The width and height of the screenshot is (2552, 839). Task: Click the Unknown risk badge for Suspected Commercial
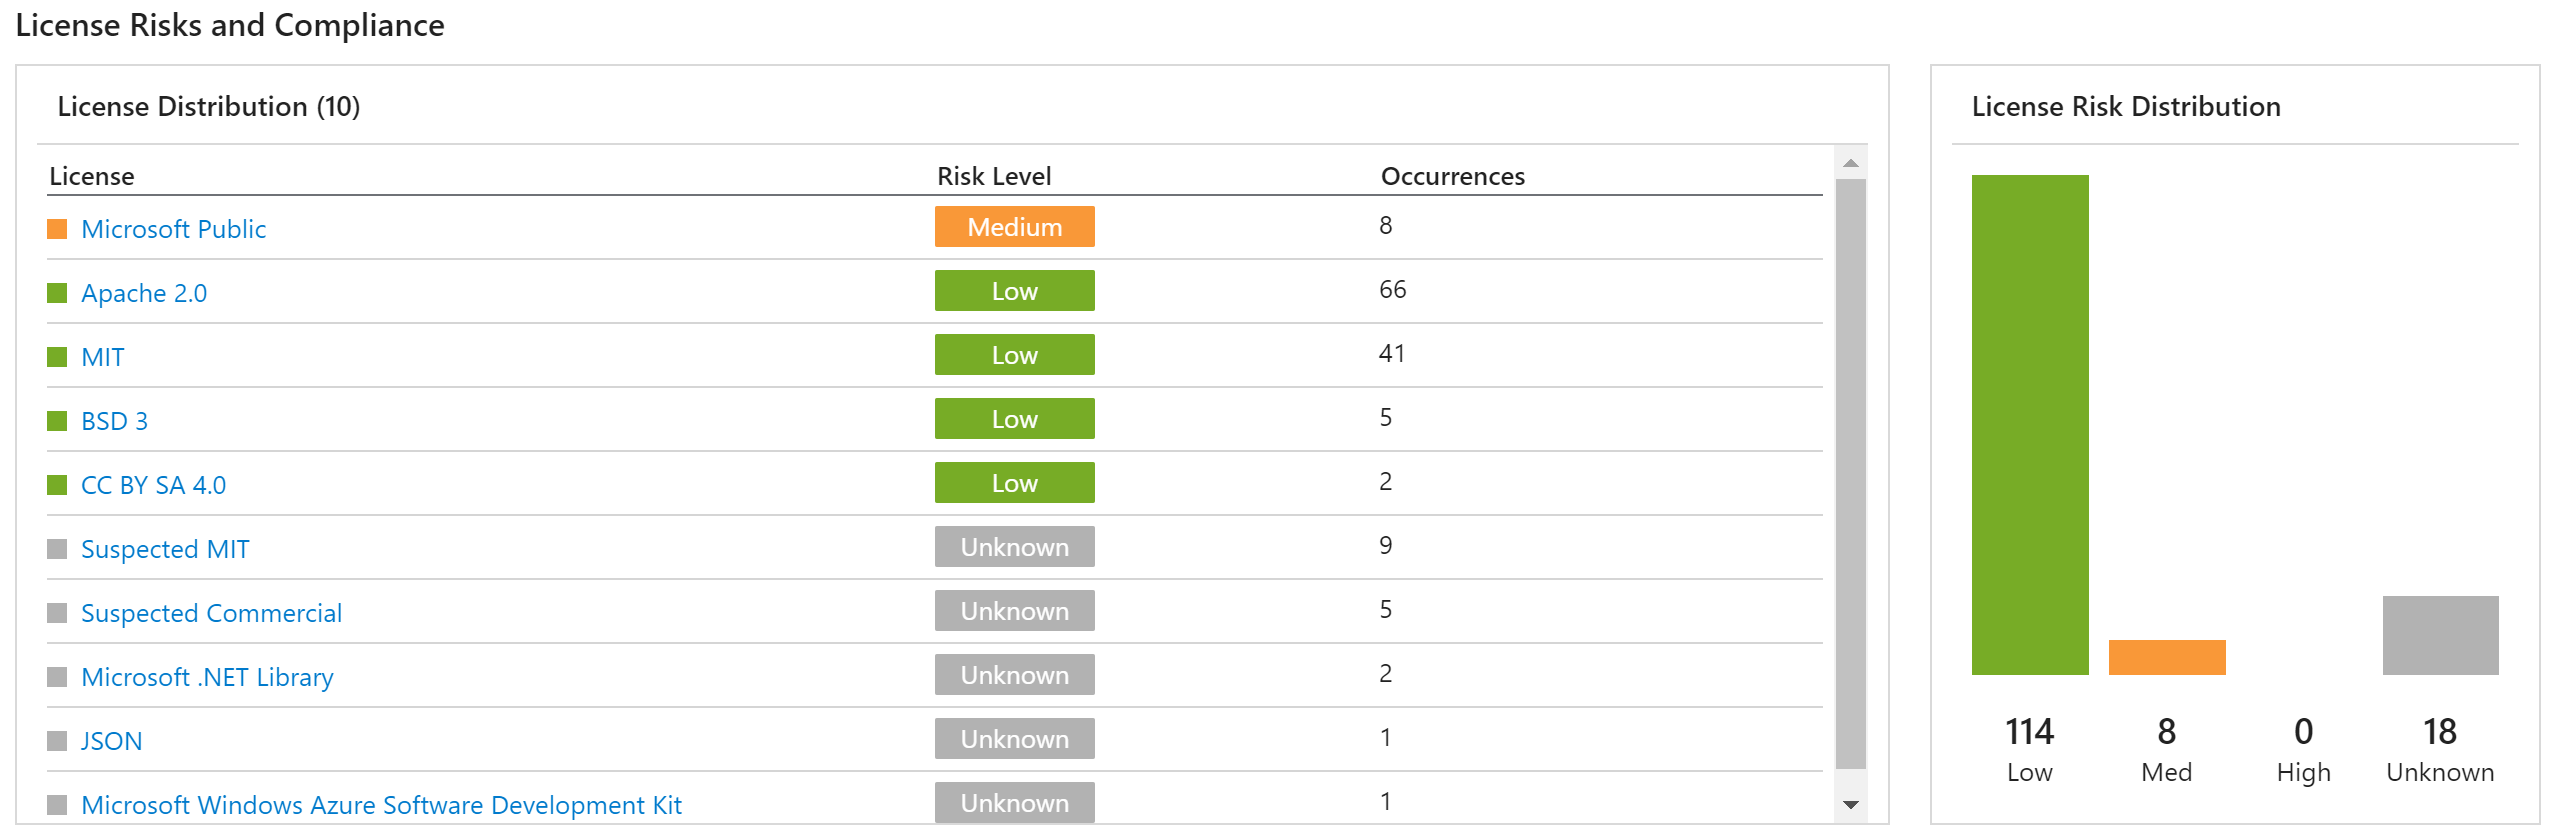coord(1014,611)
